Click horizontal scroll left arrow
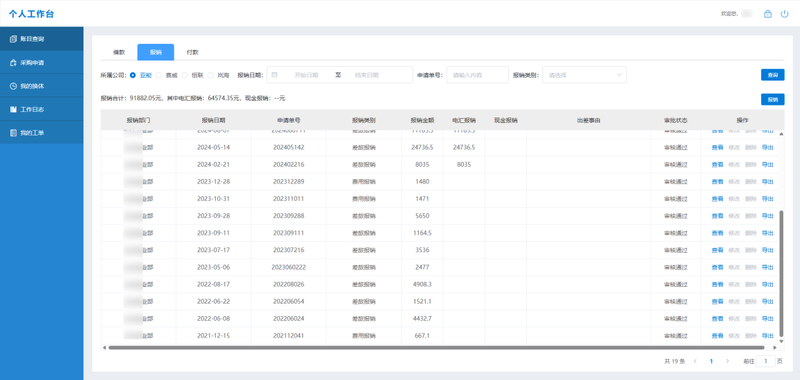Viewport: 800px width, 380px height. (x=105, y=348)
